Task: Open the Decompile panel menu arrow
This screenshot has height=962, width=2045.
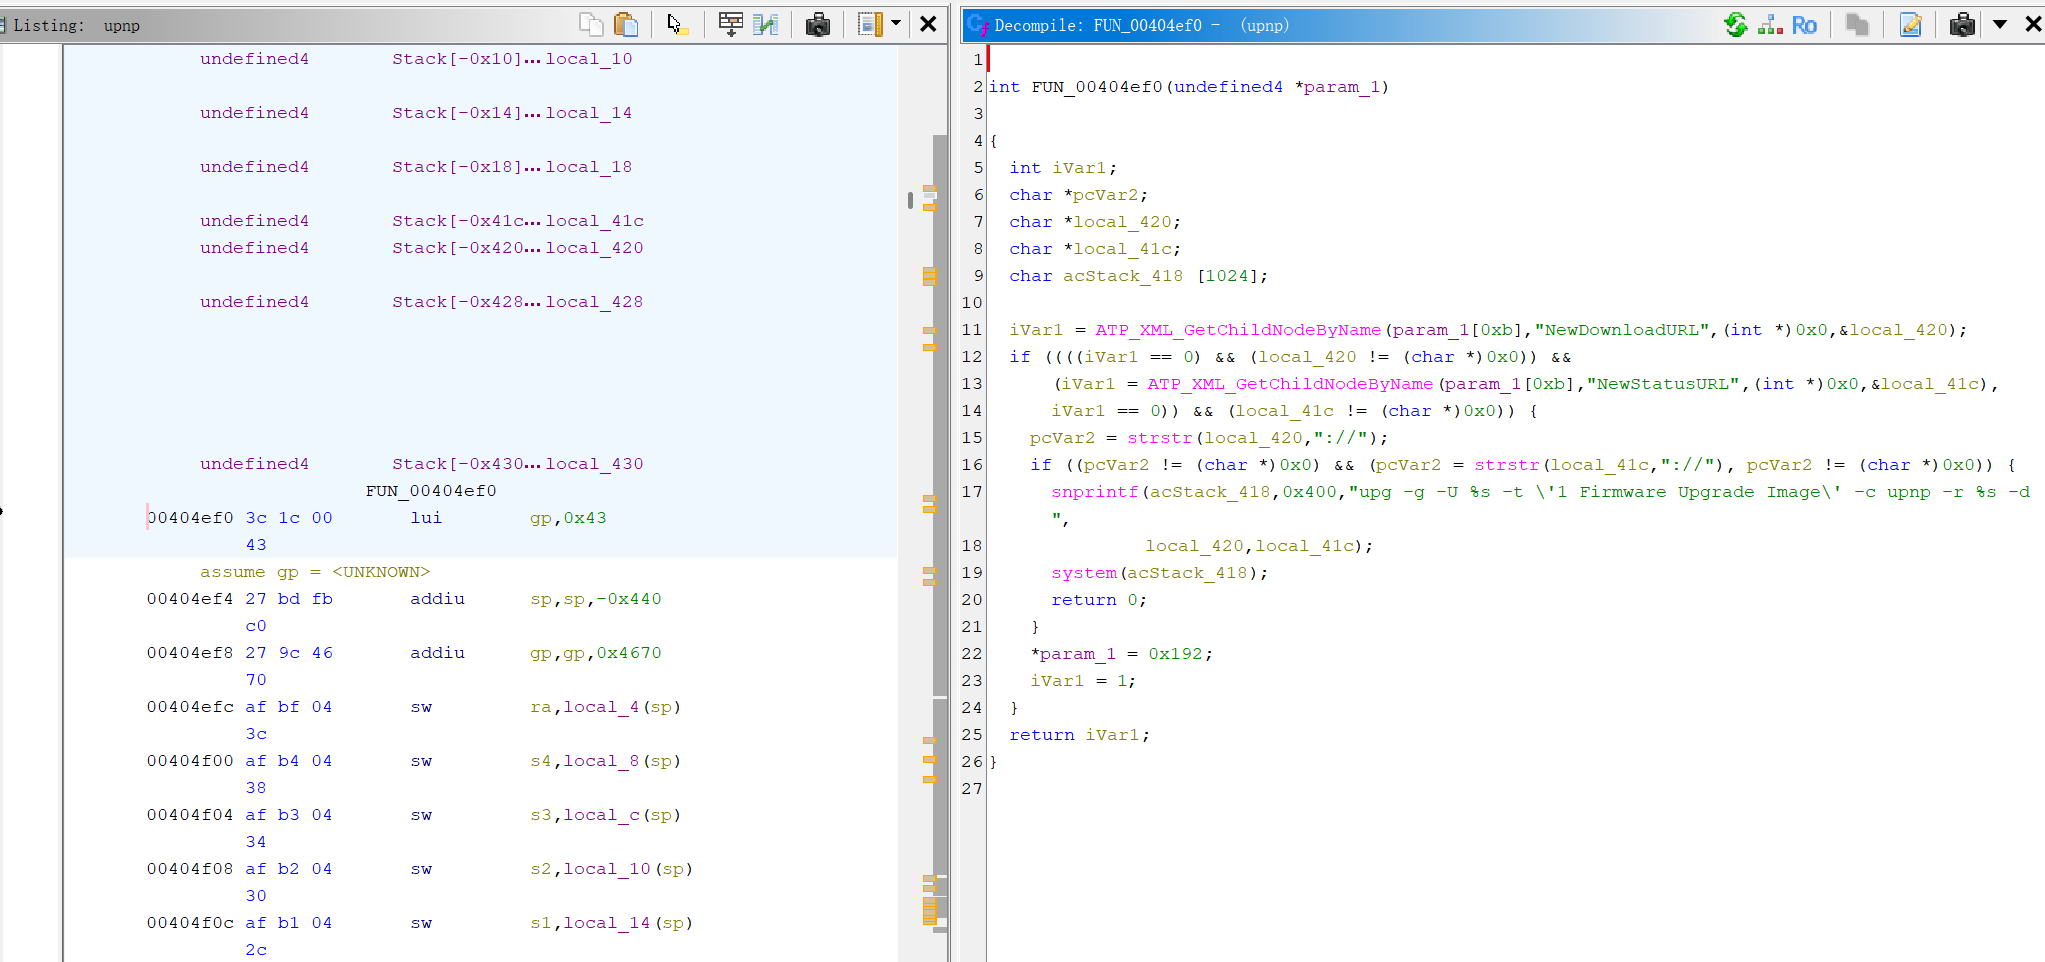Action: [x=2000, y=24]
